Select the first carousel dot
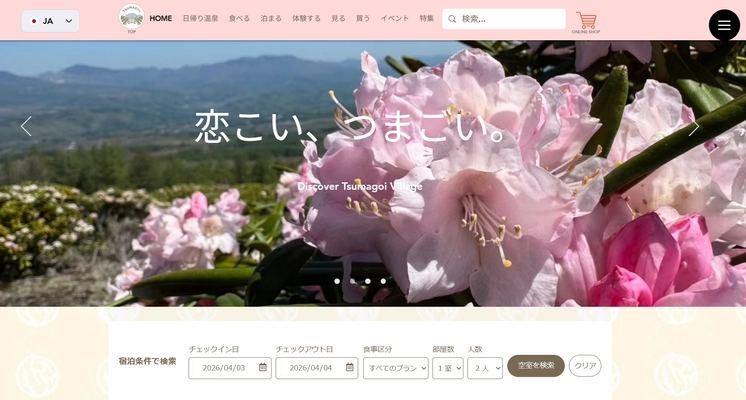 (x=337, y=281)
